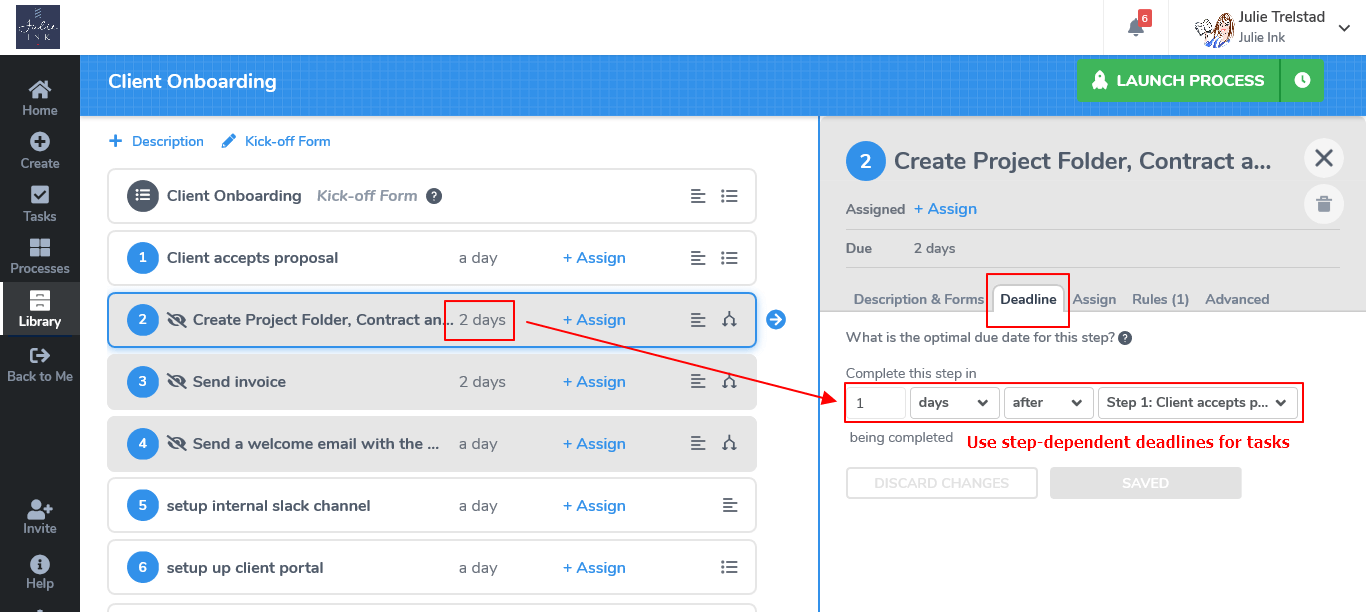Screen dimensions: 1366x612
Task: Select the Deadline tab
Action: (x=1028, y=299)
